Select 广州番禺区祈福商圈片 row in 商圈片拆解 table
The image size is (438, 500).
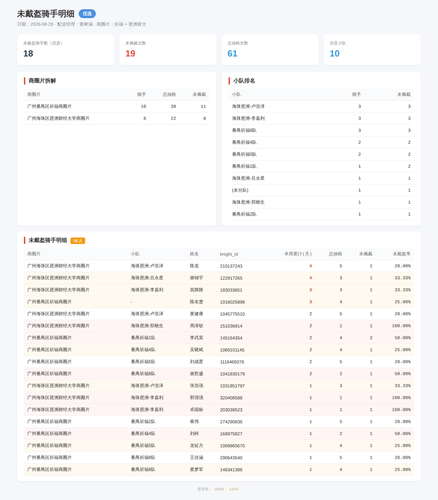(x=117, y=106)
